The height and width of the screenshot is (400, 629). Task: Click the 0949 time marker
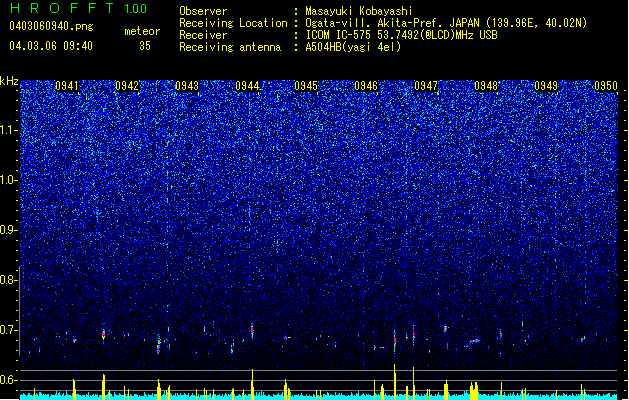tap(546, 86)
